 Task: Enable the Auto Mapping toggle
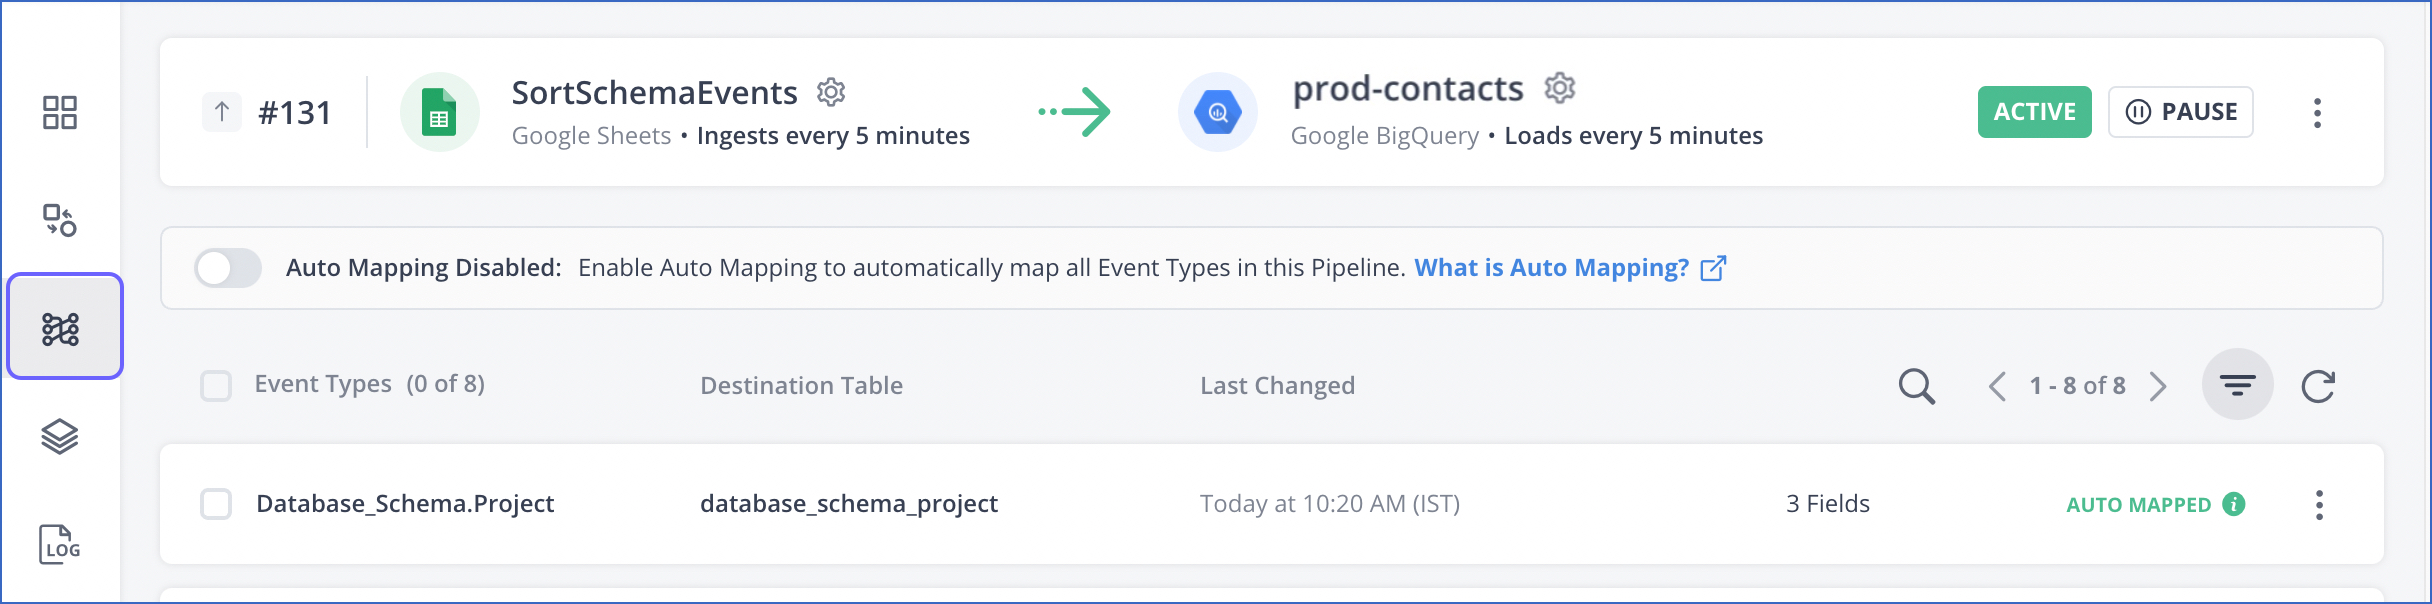[228, 268]
